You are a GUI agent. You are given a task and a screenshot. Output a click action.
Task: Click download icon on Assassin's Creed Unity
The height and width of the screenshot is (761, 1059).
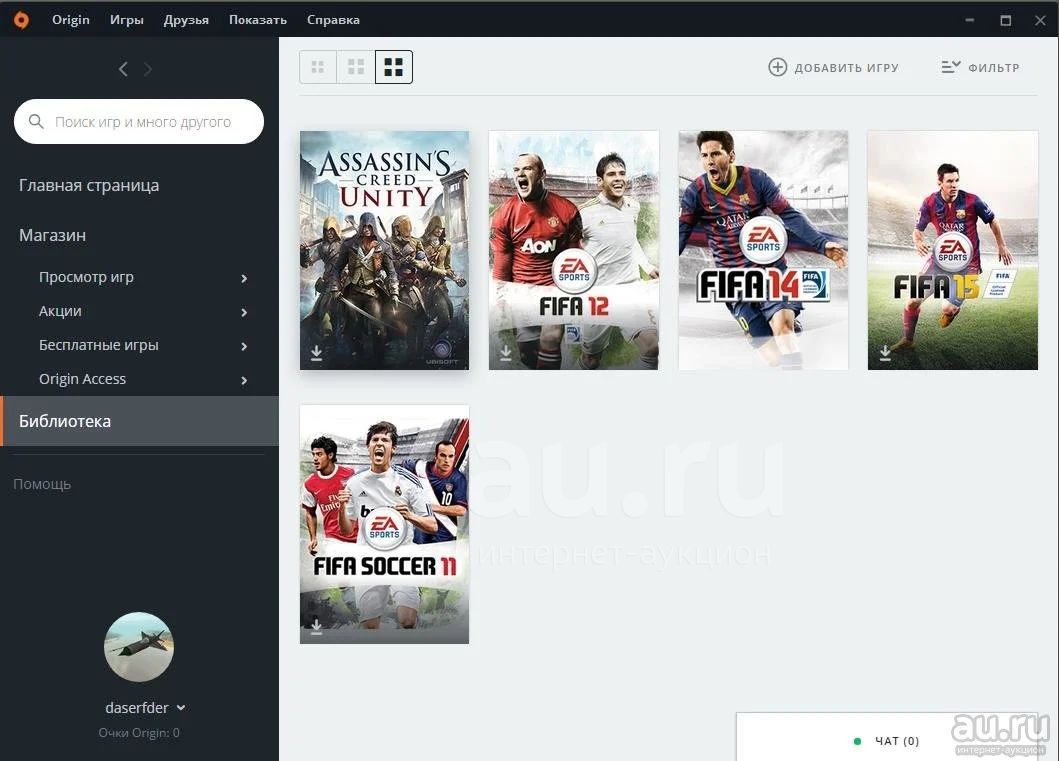[316, 353]
